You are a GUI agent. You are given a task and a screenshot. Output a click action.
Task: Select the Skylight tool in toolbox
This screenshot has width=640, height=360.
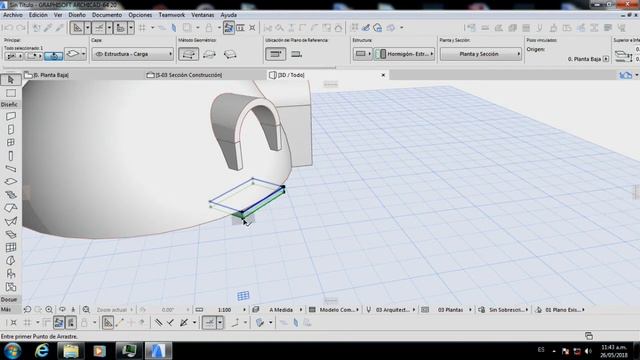click(11, 234)
